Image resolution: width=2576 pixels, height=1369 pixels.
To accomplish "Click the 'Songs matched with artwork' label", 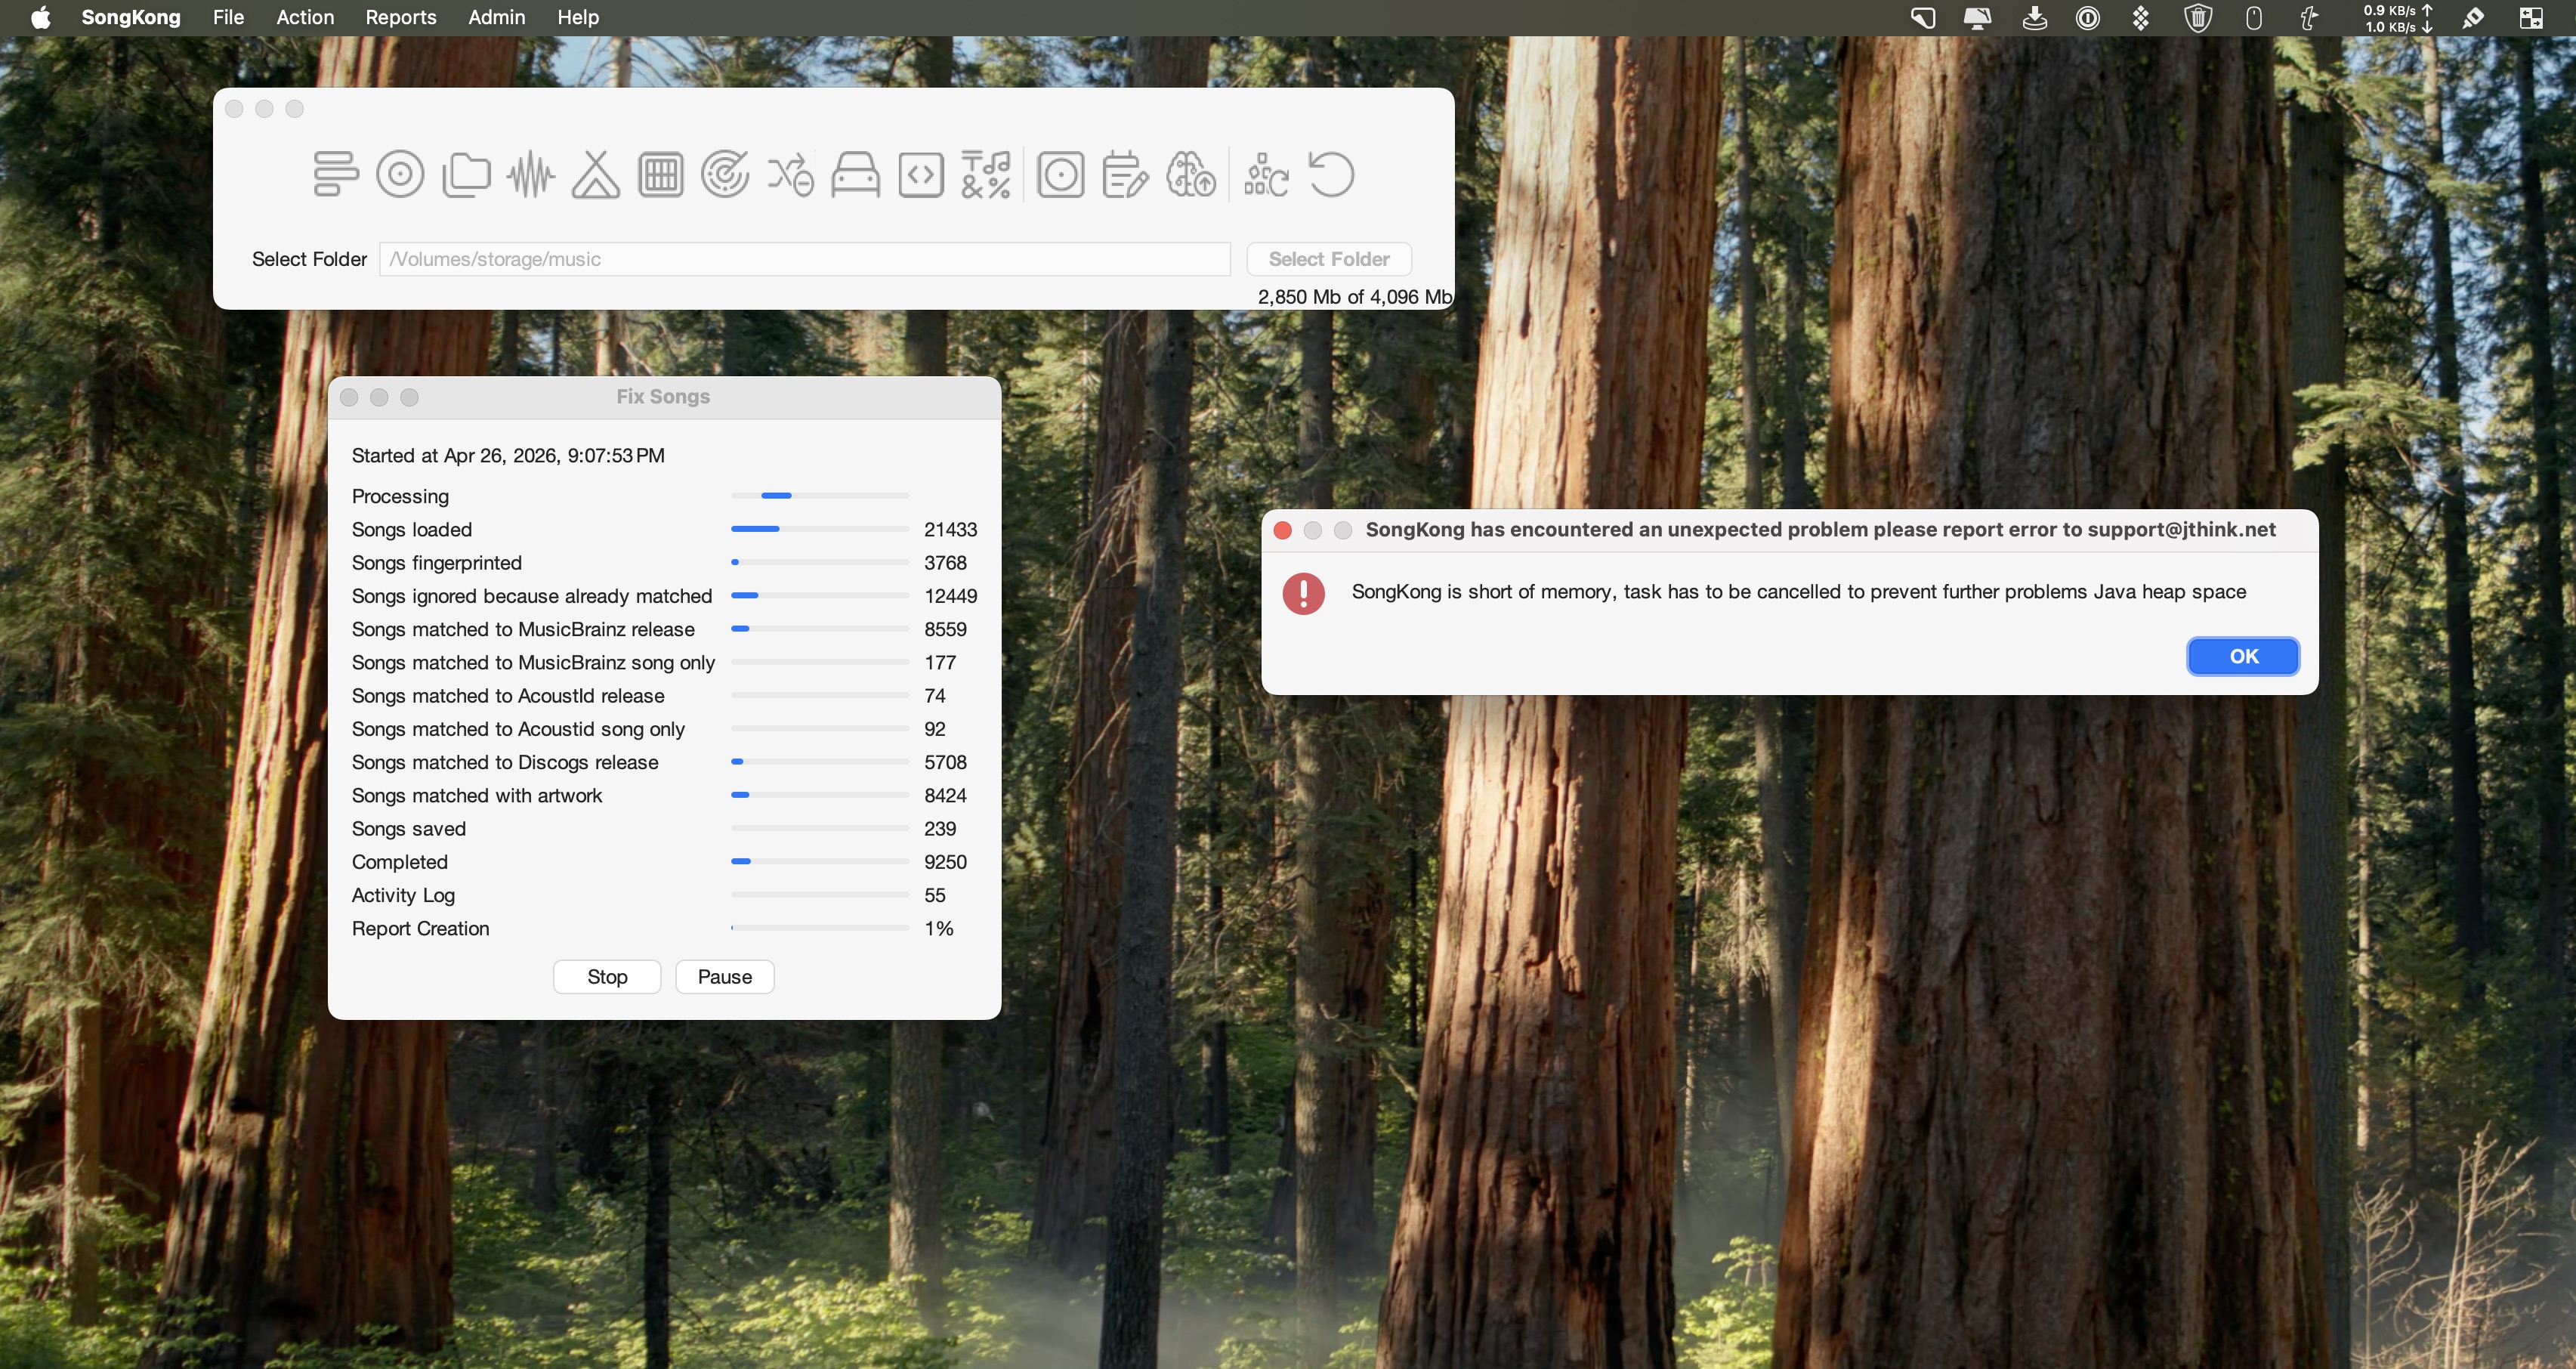I will 477,796.
